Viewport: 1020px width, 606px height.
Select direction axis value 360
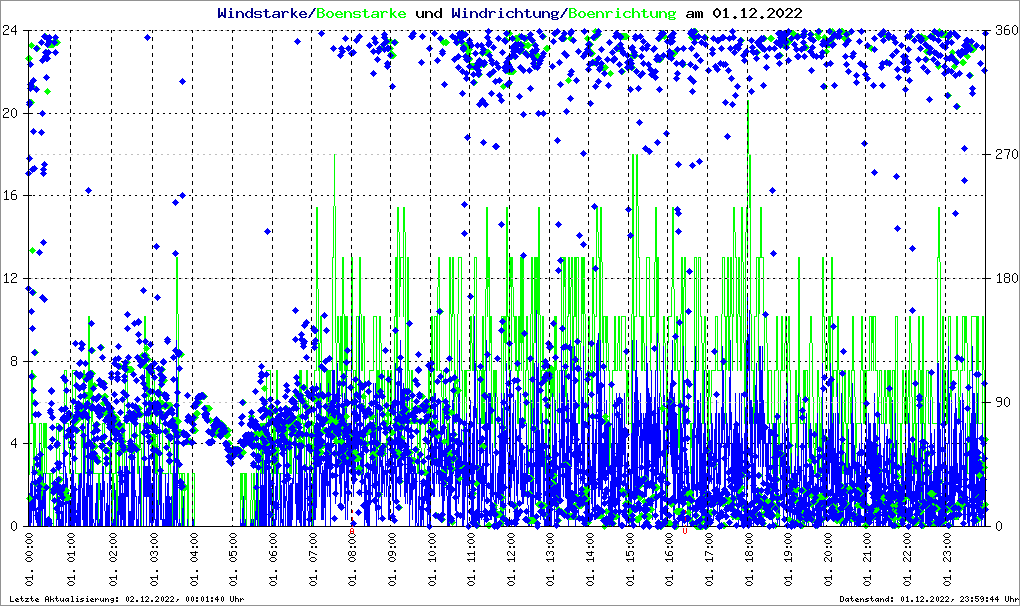click(x=1007, y=31)
